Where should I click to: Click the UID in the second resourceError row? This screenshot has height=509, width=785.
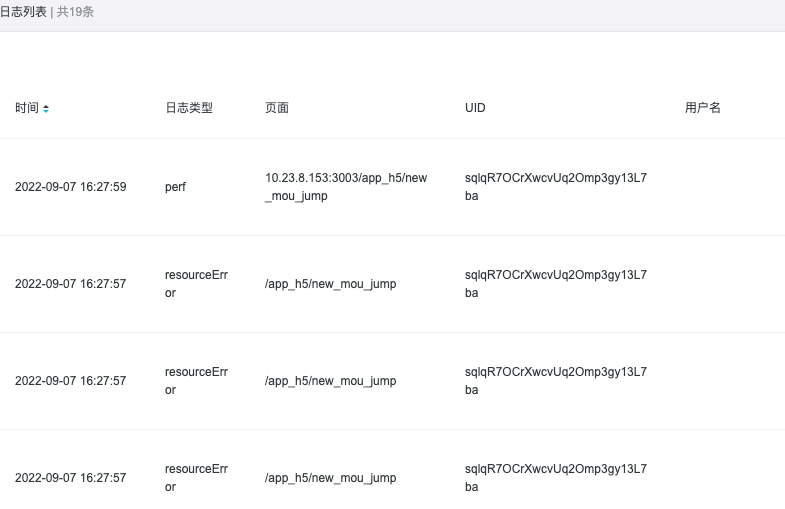[556, 381]
